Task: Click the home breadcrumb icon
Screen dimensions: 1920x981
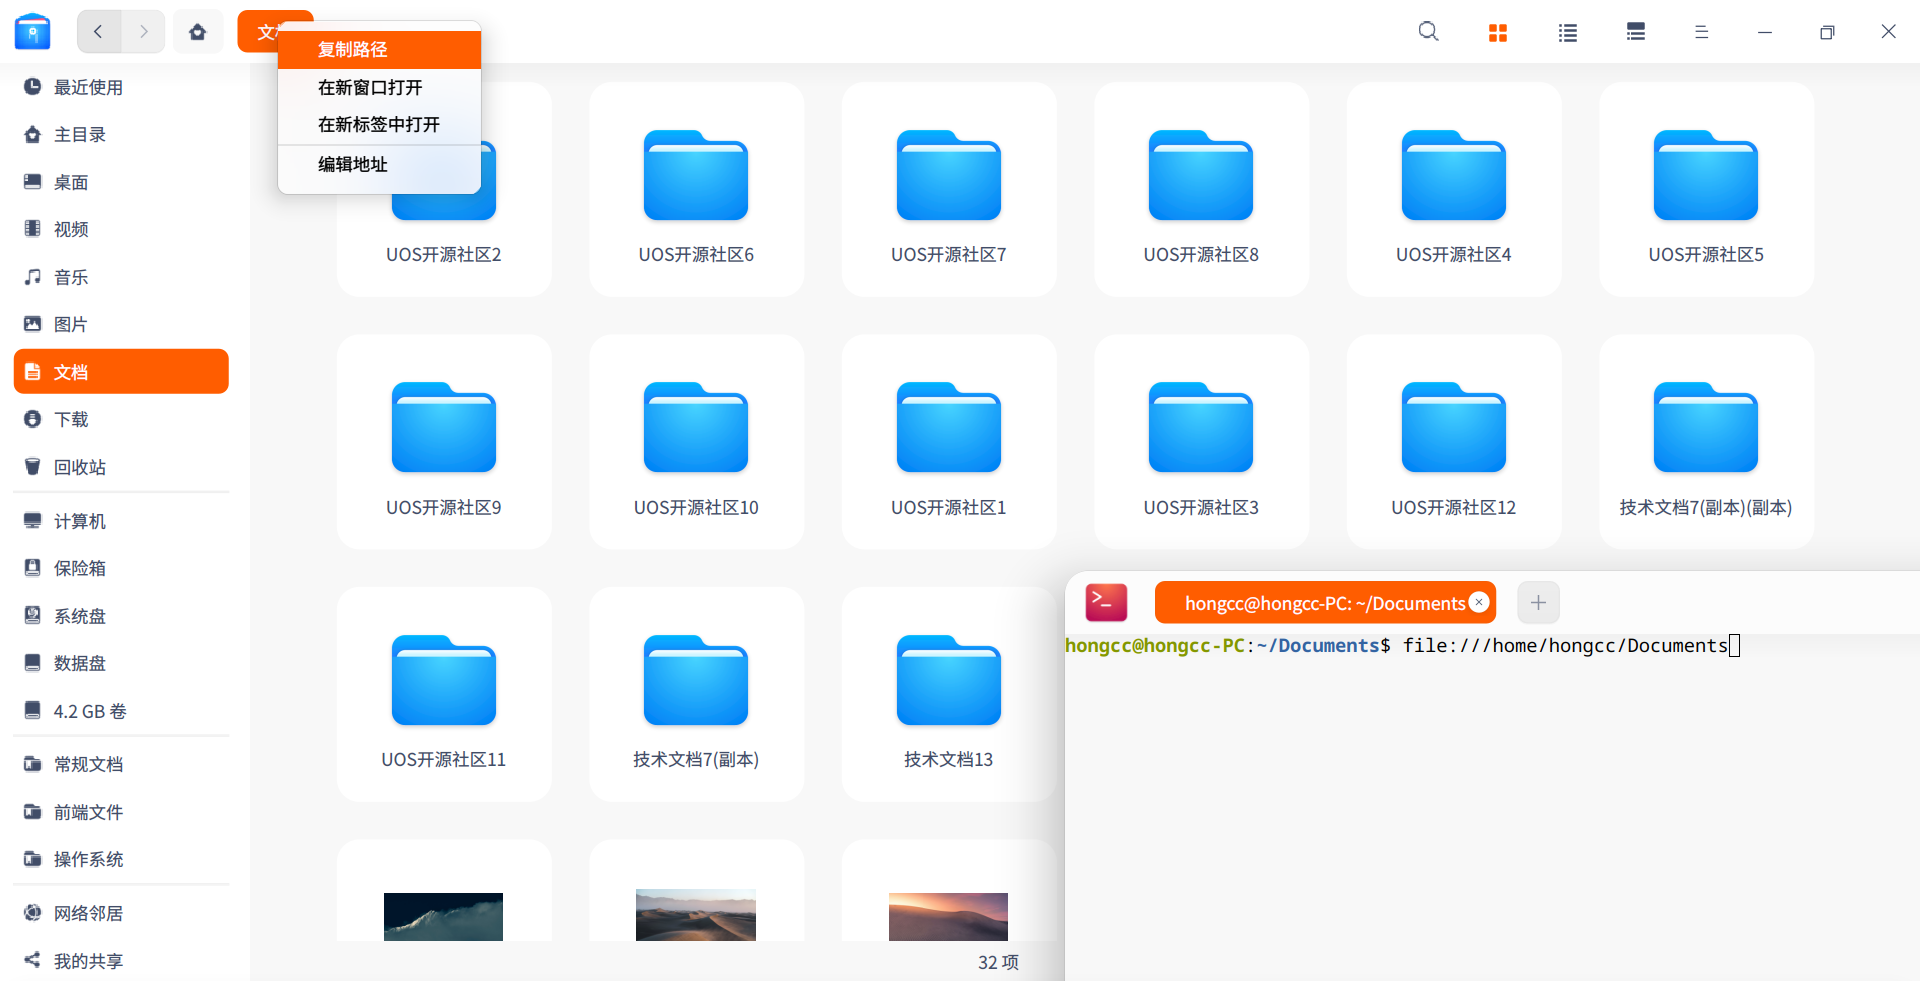Action: (x=198, y=32)
